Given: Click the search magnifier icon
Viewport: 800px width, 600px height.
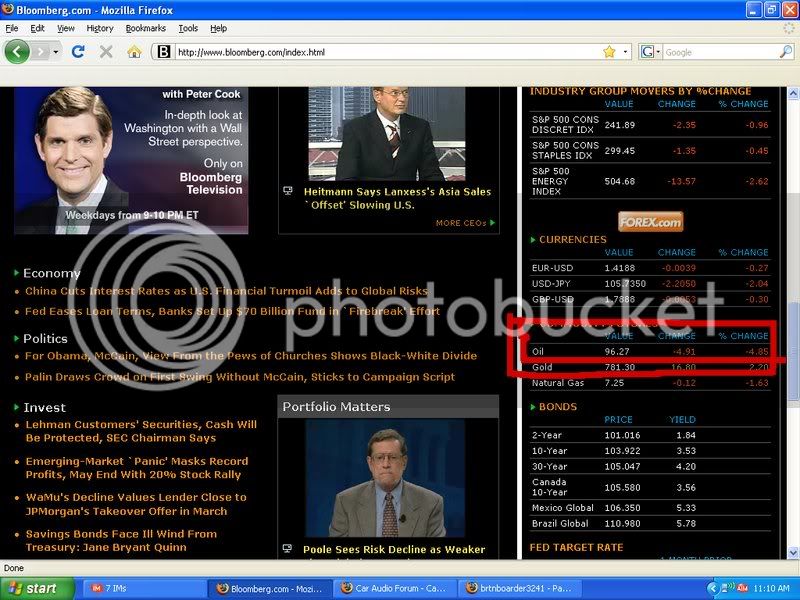Looking at the screenshot, I should point(786,52).
